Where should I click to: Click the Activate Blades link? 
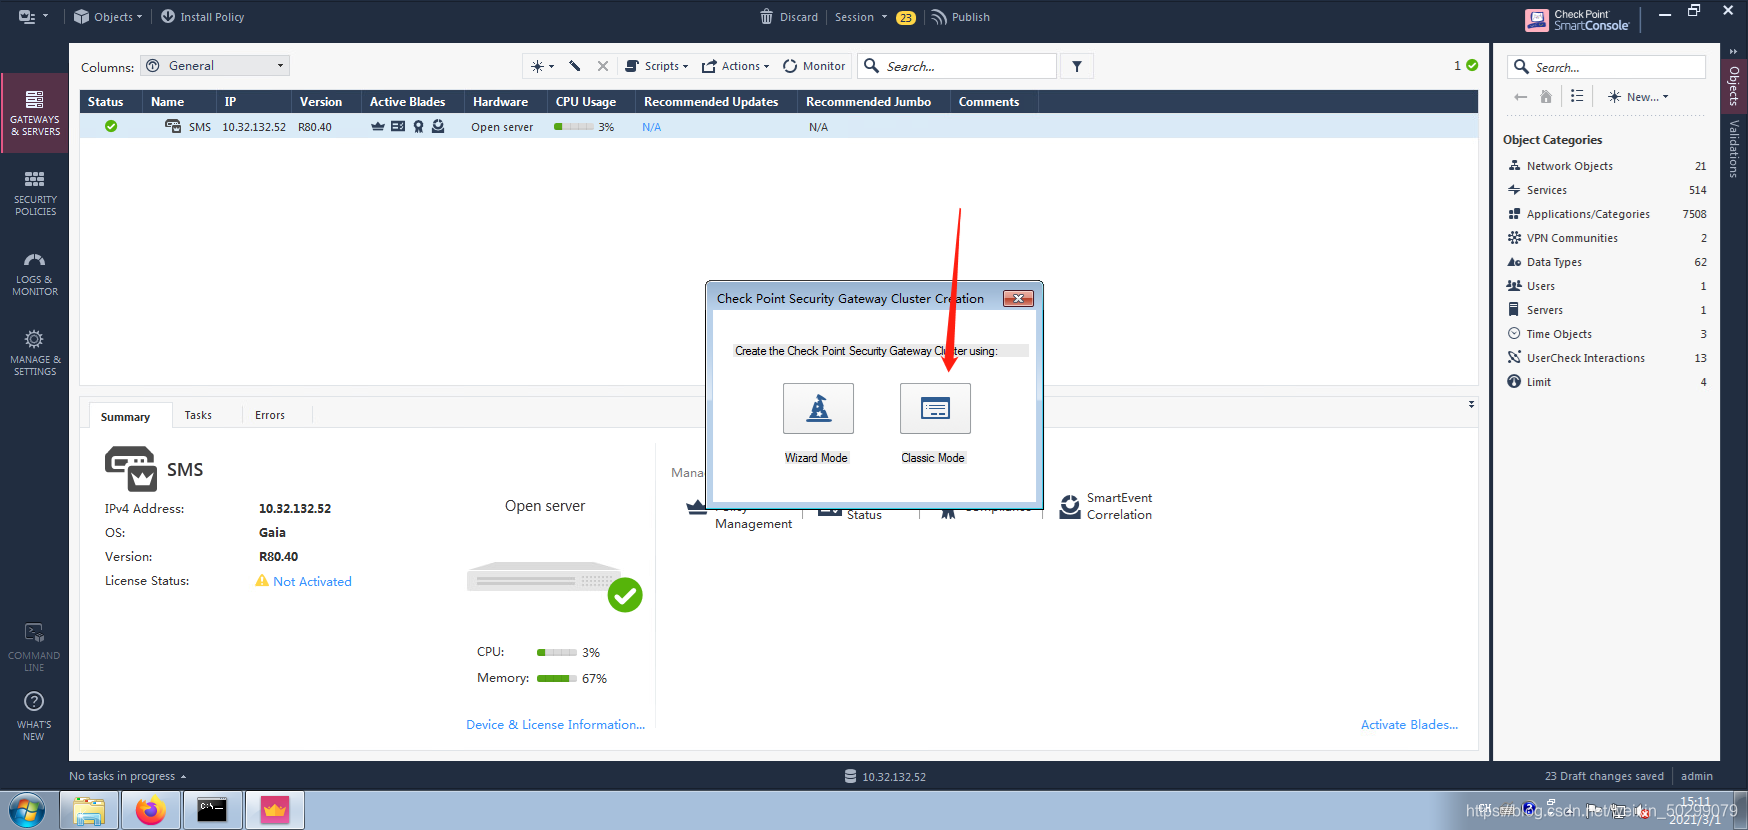1409,725
